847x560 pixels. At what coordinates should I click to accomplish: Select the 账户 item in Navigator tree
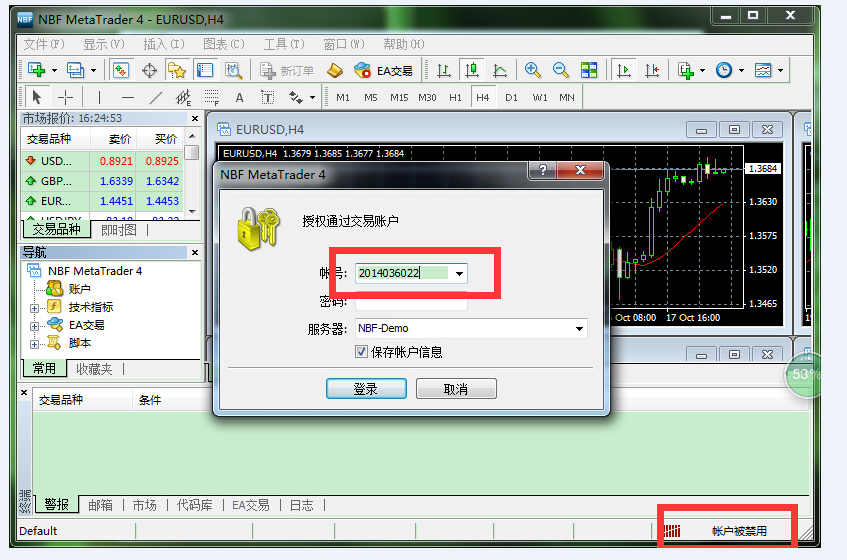pos(79,289)
